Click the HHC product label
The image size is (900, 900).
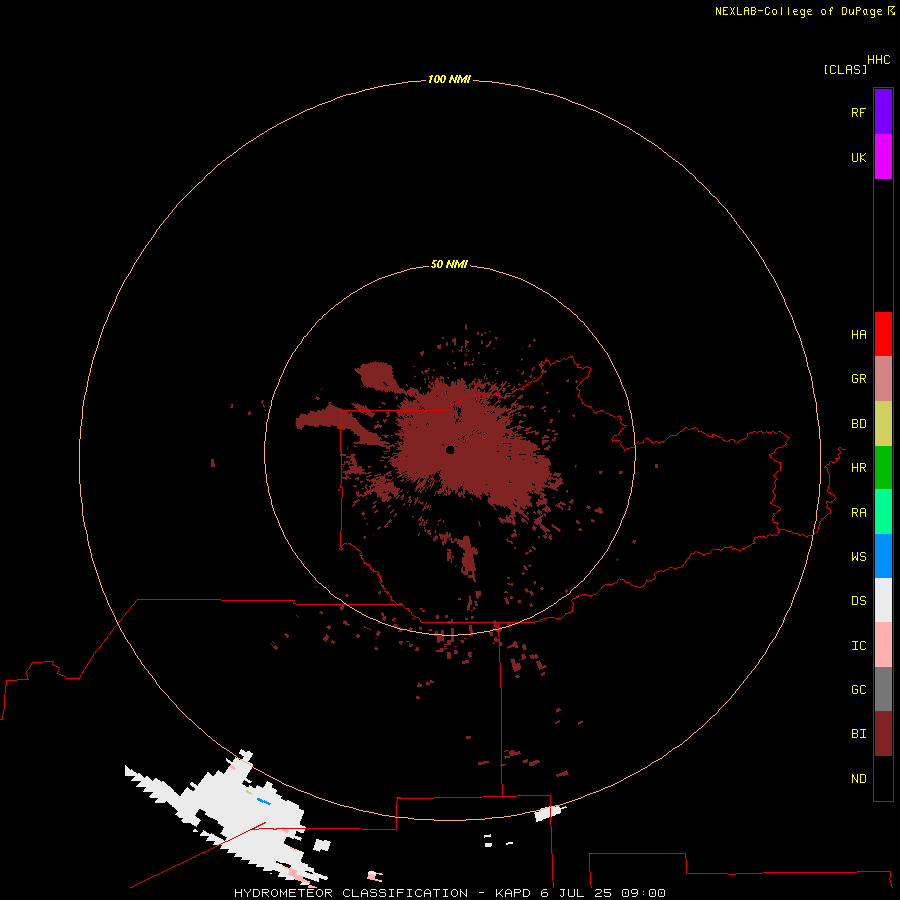point(878,60)
